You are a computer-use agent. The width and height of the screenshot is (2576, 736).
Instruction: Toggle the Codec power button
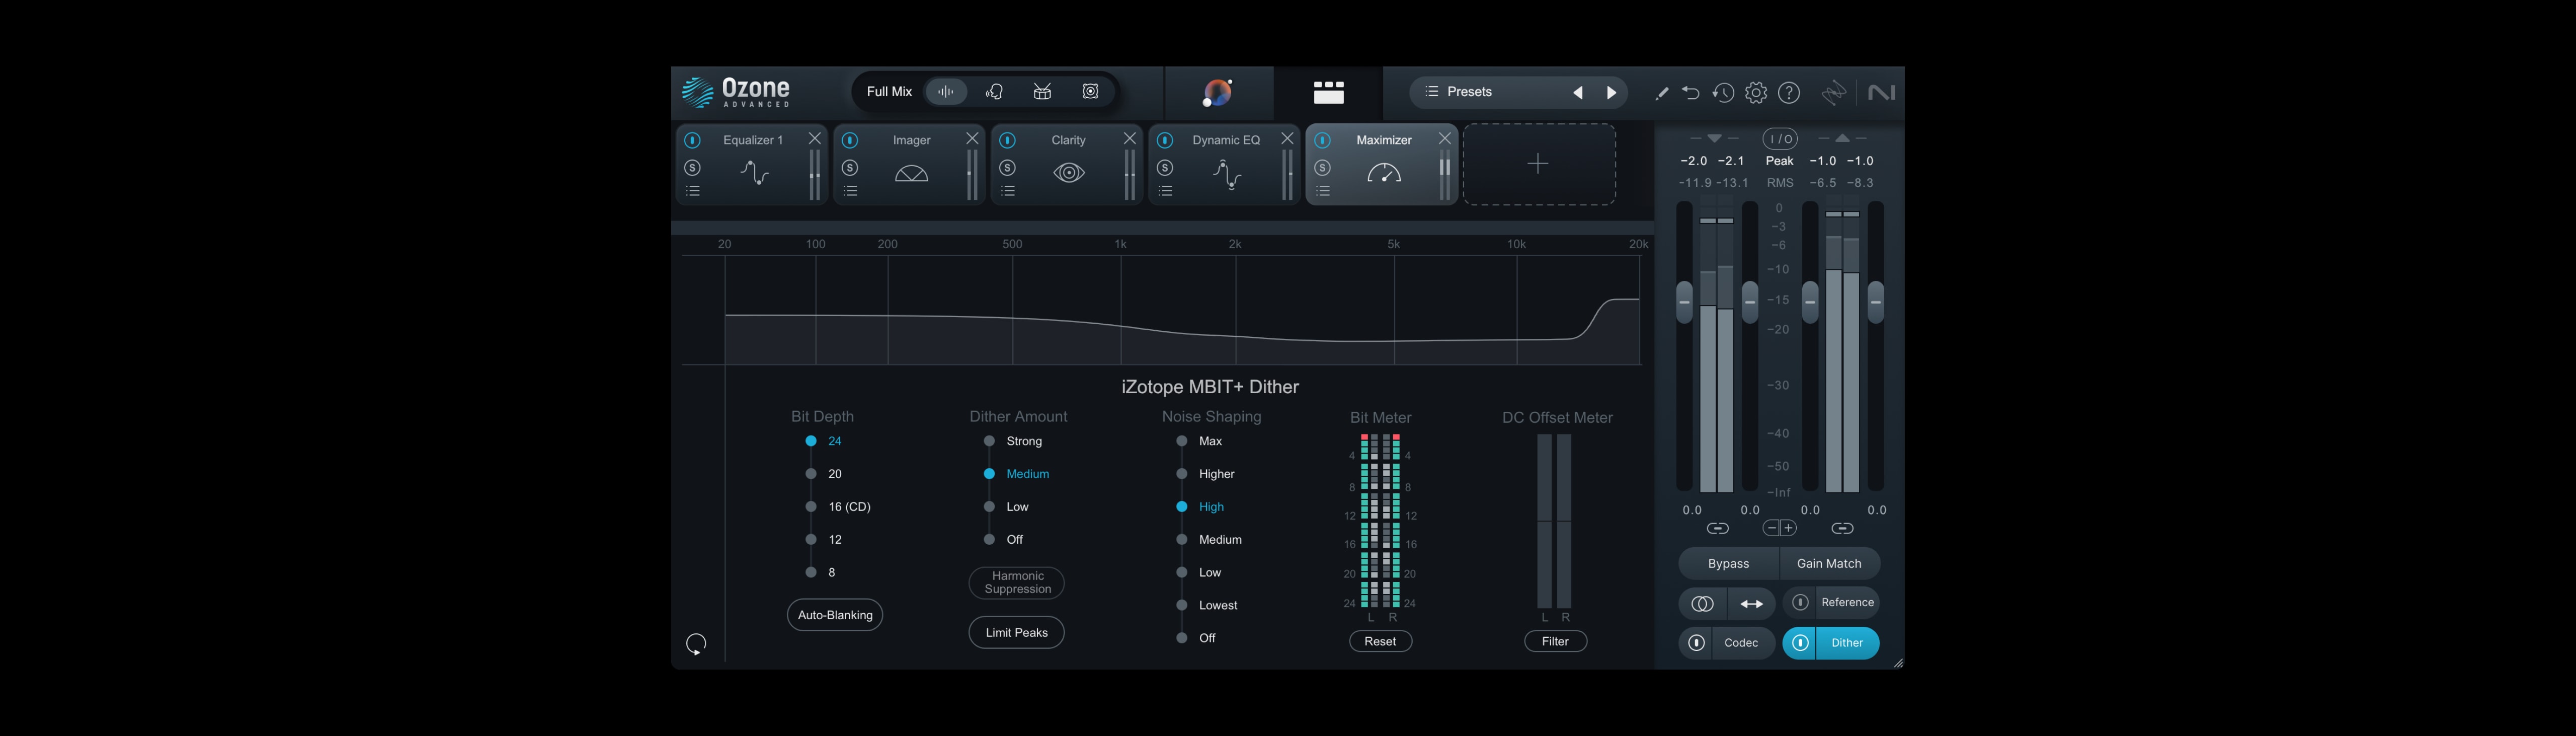click(x=1696, y=643)
